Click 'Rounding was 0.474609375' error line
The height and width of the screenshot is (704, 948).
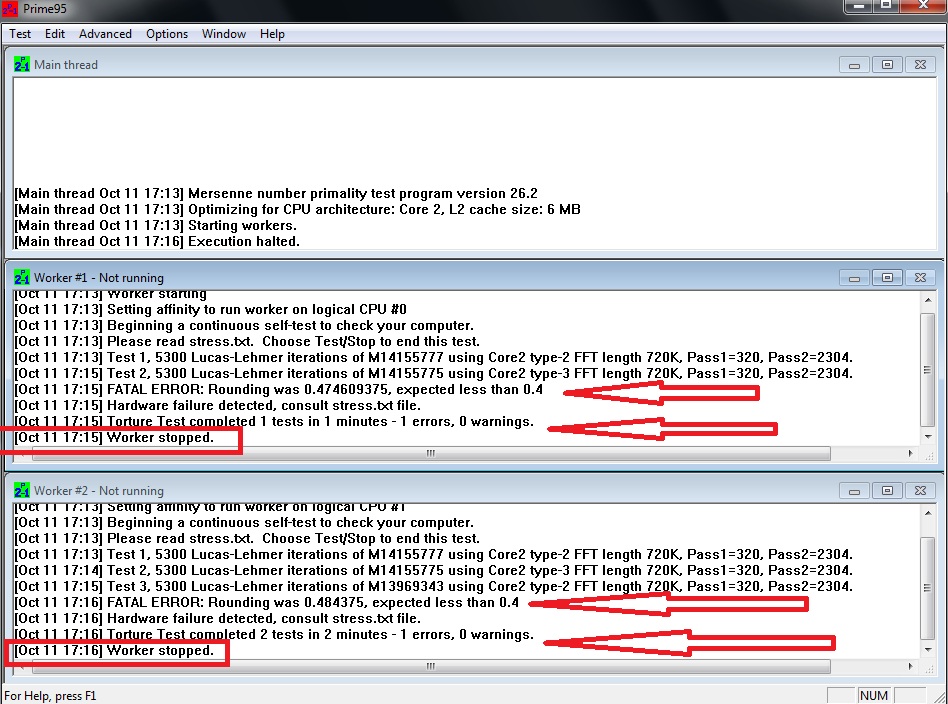tap(279, 389)
